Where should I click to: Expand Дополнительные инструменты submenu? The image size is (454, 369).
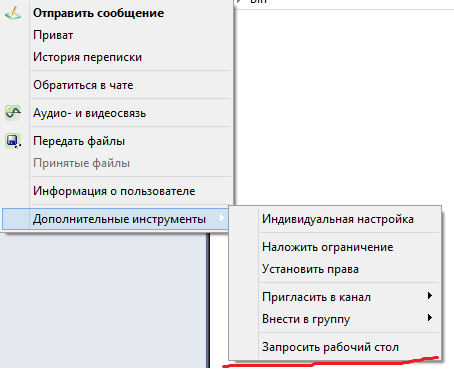tap(115, 219)
